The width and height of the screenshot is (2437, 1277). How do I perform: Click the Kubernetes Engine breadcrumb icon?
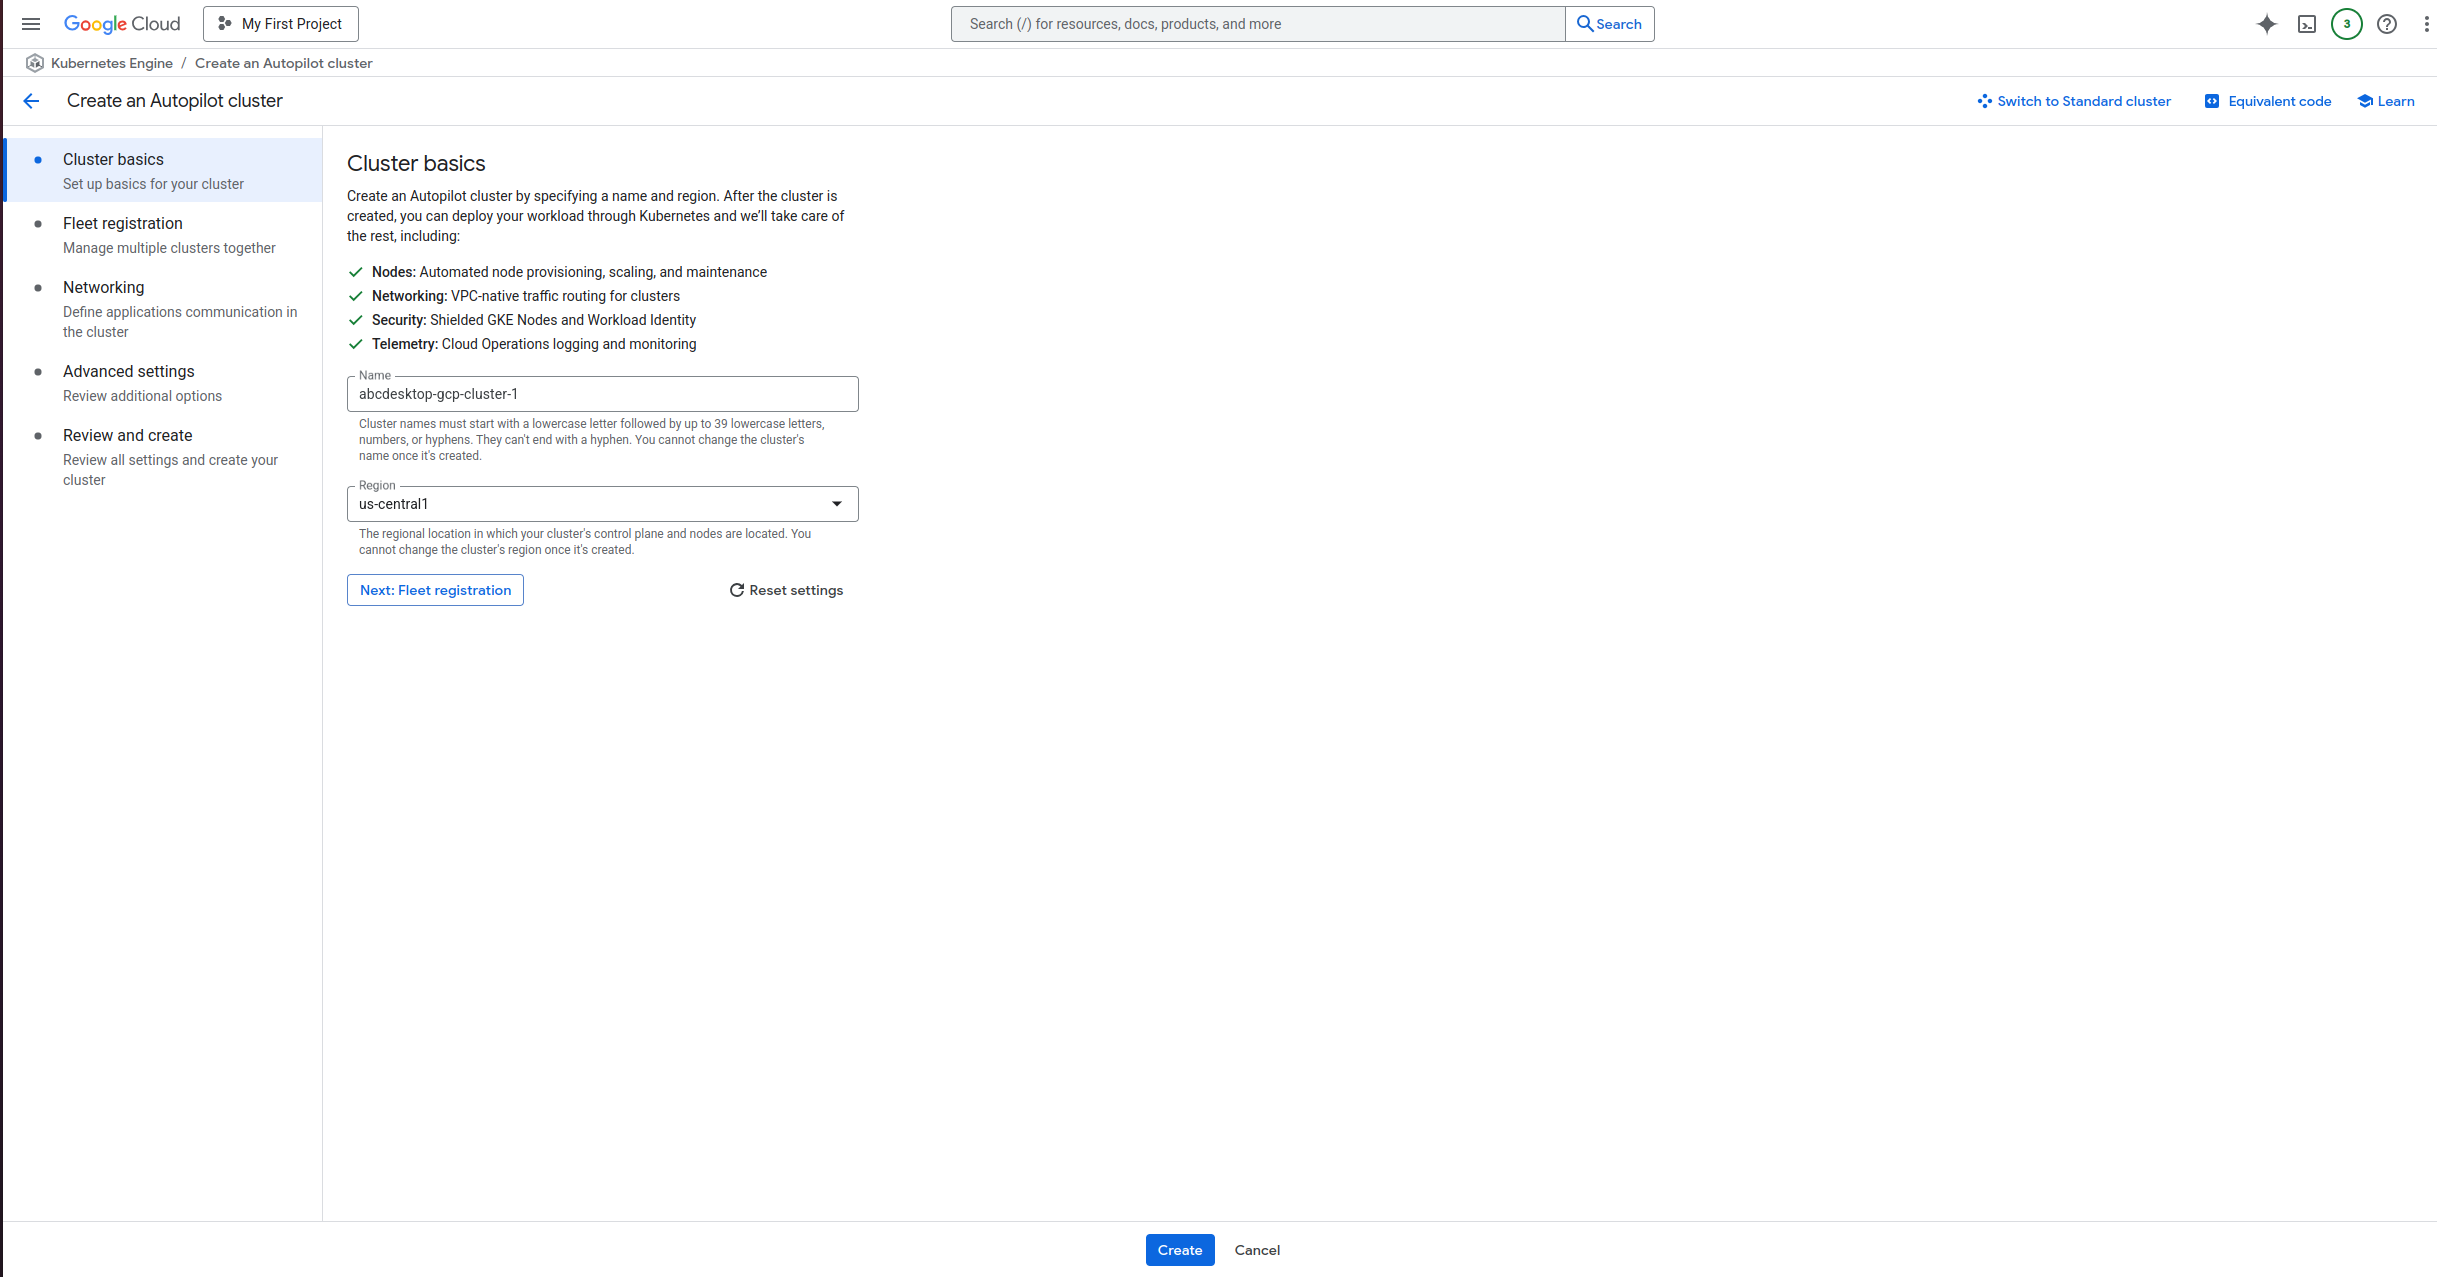35,63
